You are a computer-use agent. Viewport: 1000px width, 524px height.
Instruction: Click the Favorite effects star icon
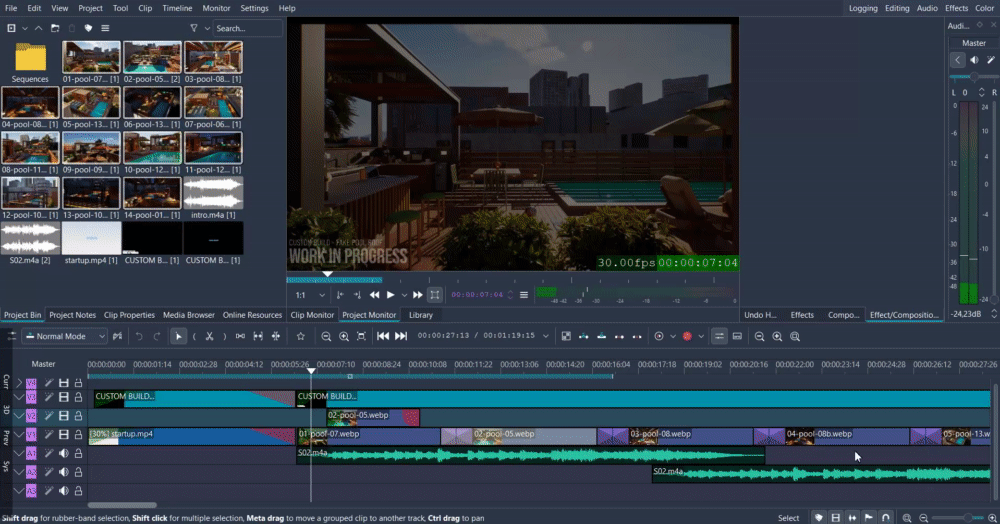point(300,336)
